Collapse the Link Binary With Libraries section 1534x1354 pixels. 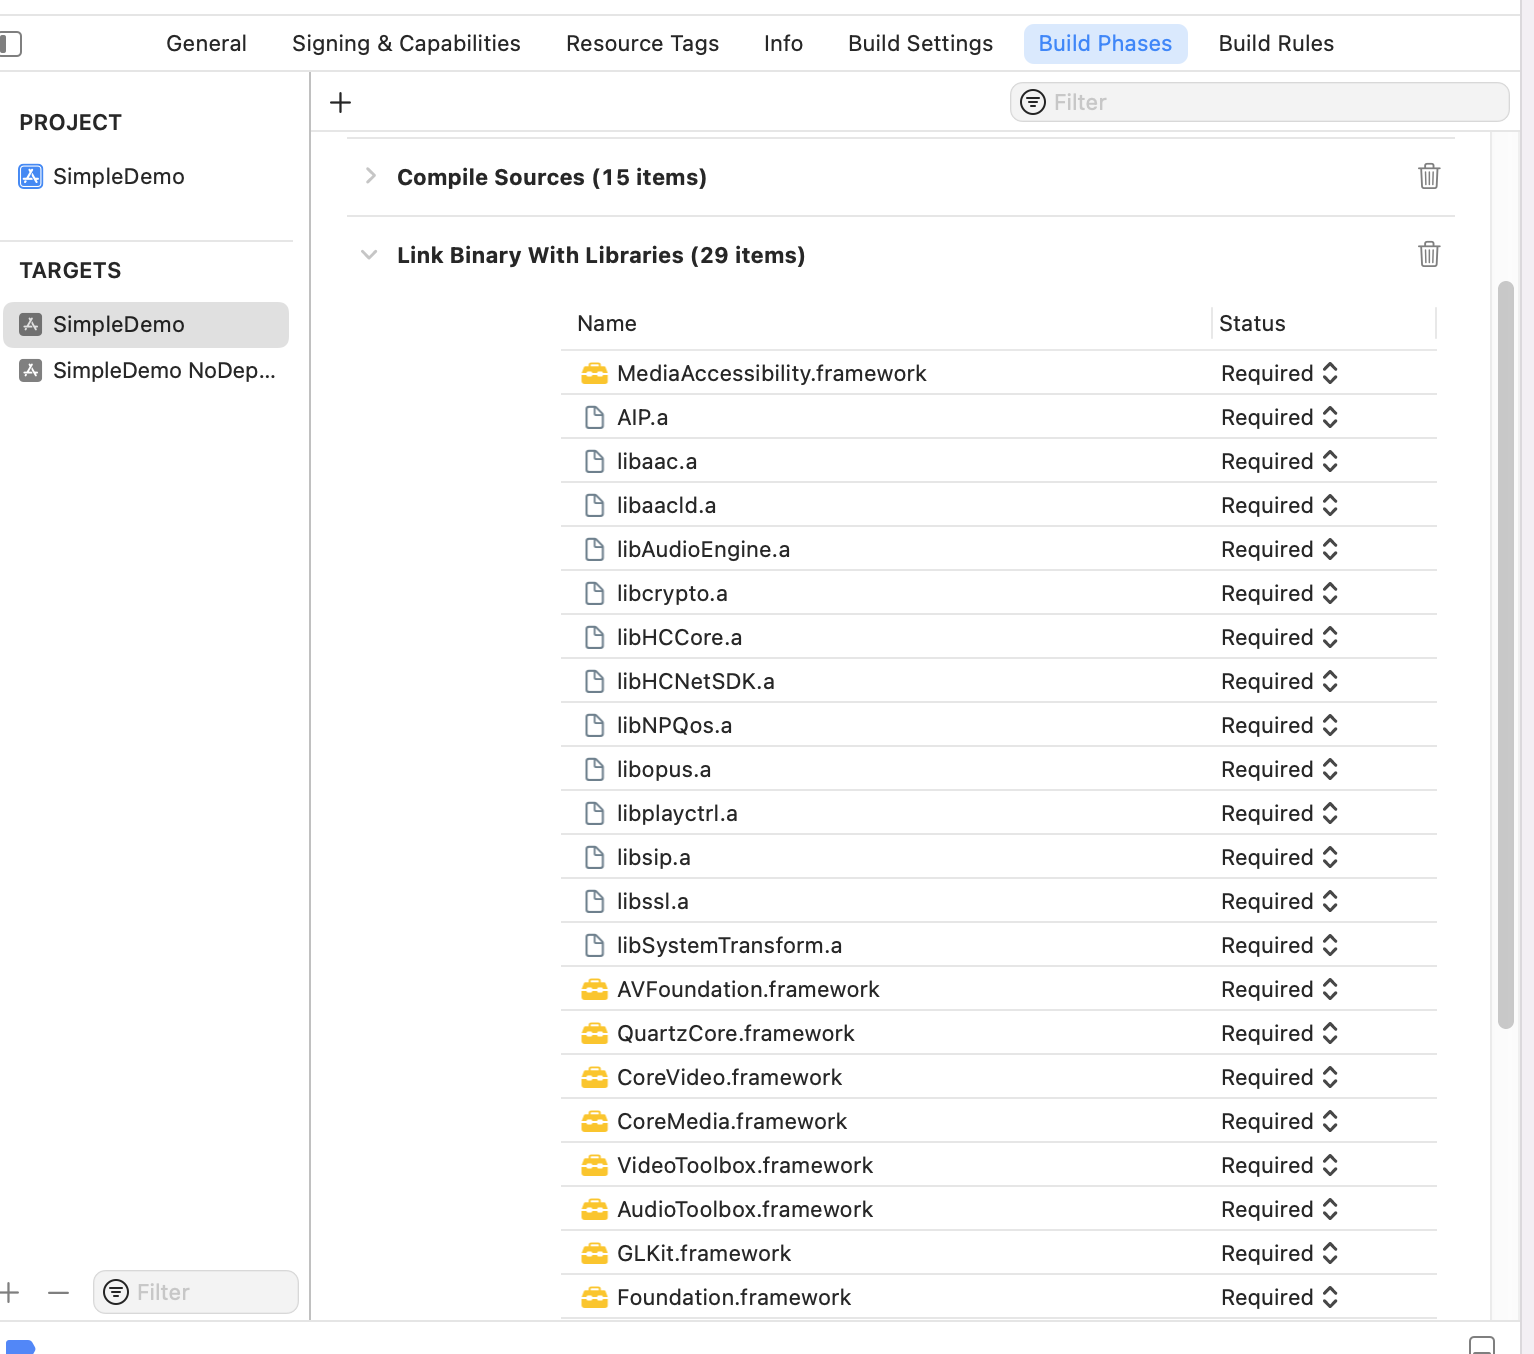coord(369,255)
